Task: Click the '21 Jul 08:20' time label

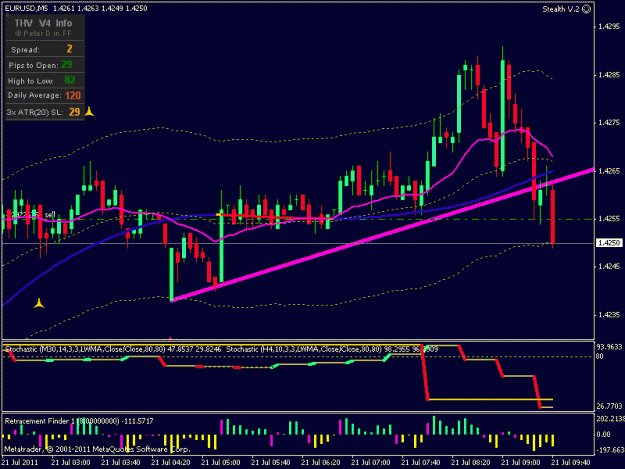Action: coord(470,463)
